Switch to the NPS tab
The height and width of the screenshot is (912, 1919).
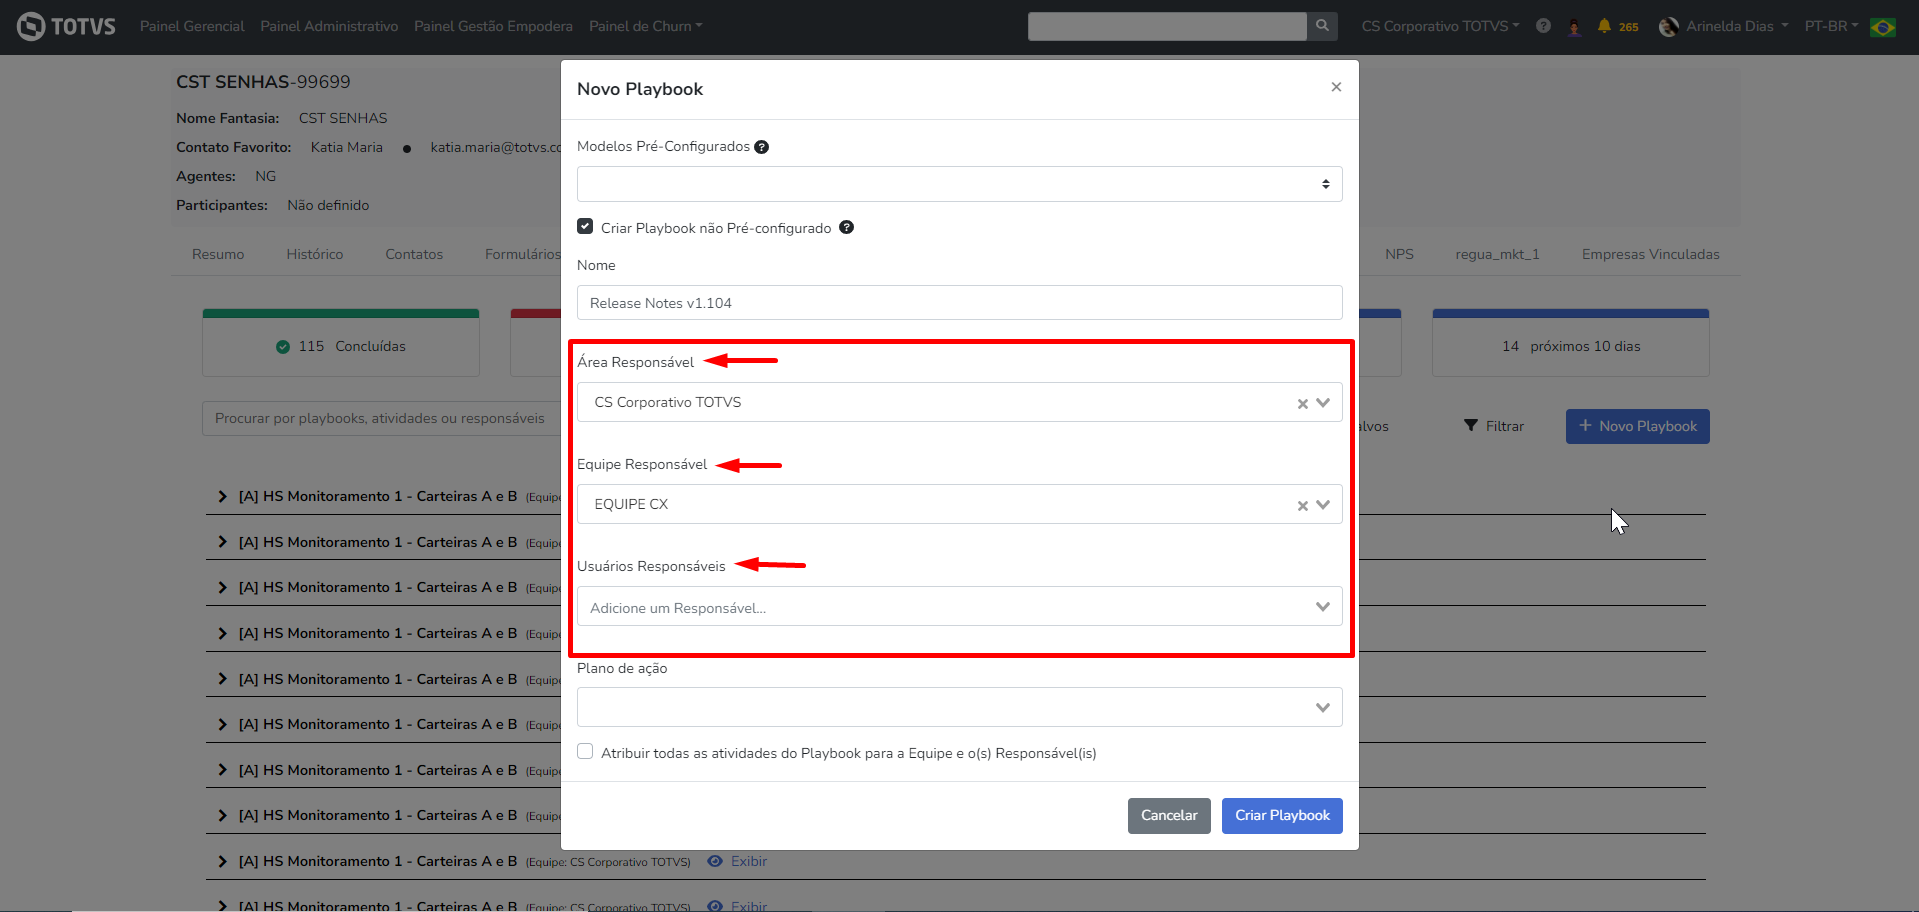(1399, 254)
